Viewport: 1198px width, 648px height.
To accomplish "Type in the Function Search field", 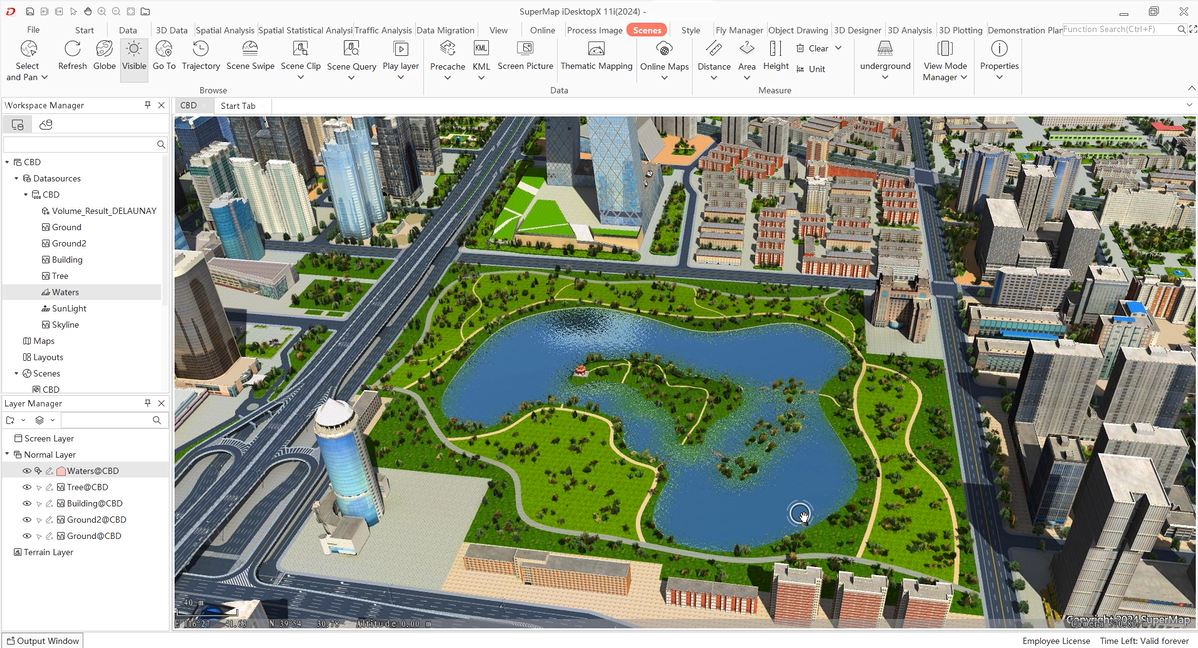I will tap(1113, 28).
